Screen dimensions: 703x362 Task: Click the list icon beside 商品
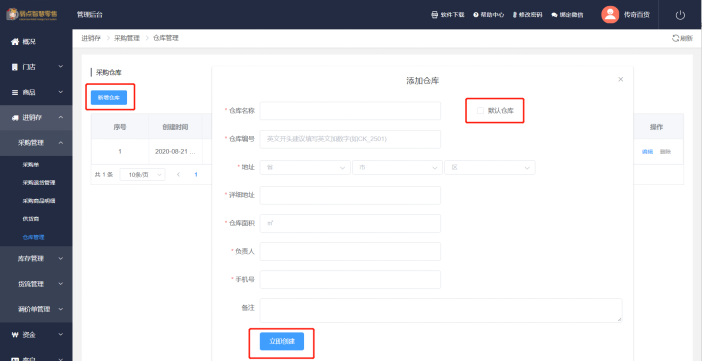coord(15,92)
